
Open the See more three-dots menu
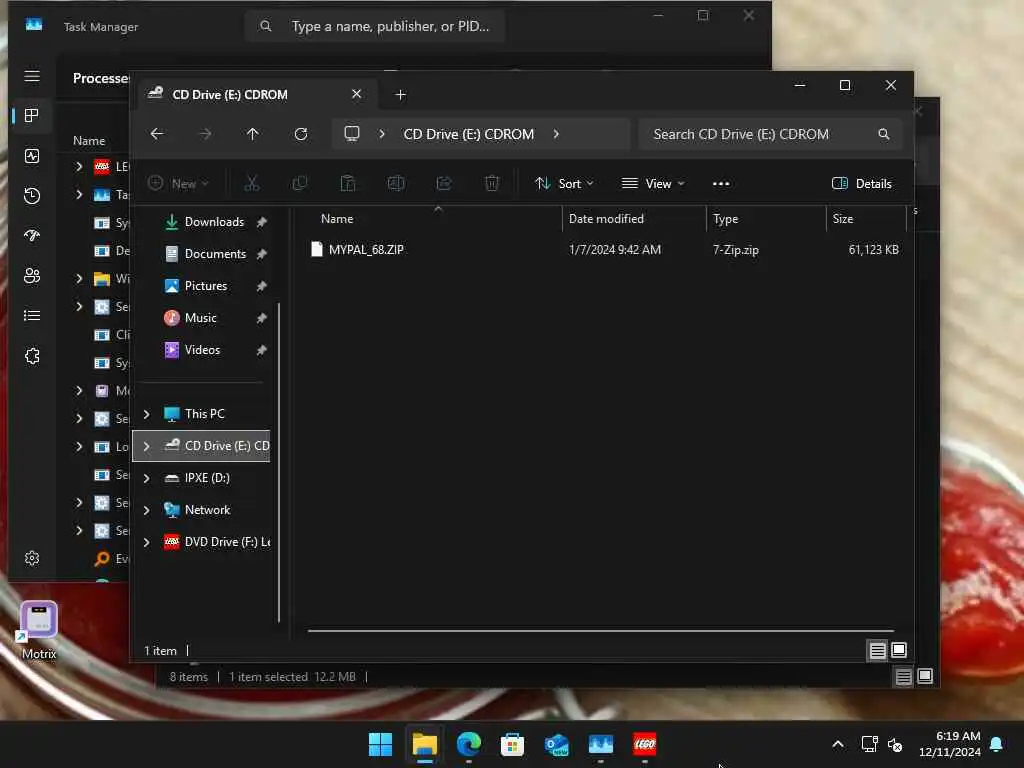click(x=721, y=184)
